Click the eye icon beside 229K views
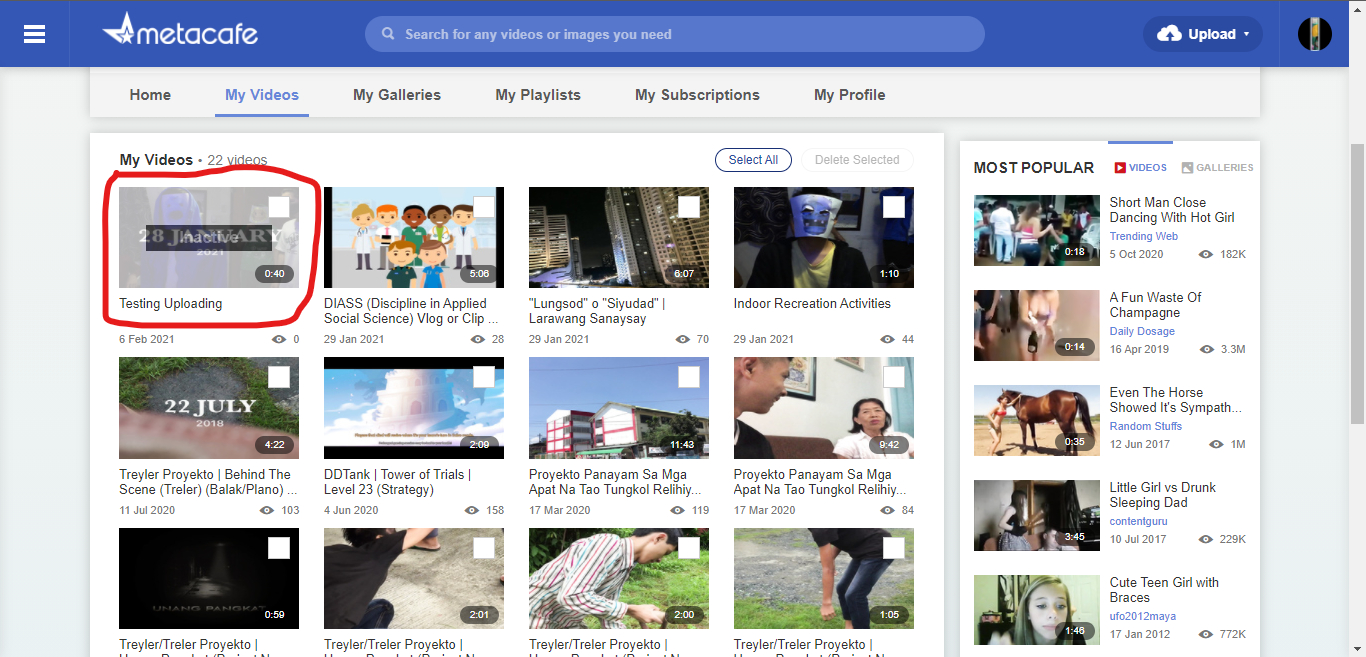The height and width of the screenshot is (657, 1366). 1206,539
